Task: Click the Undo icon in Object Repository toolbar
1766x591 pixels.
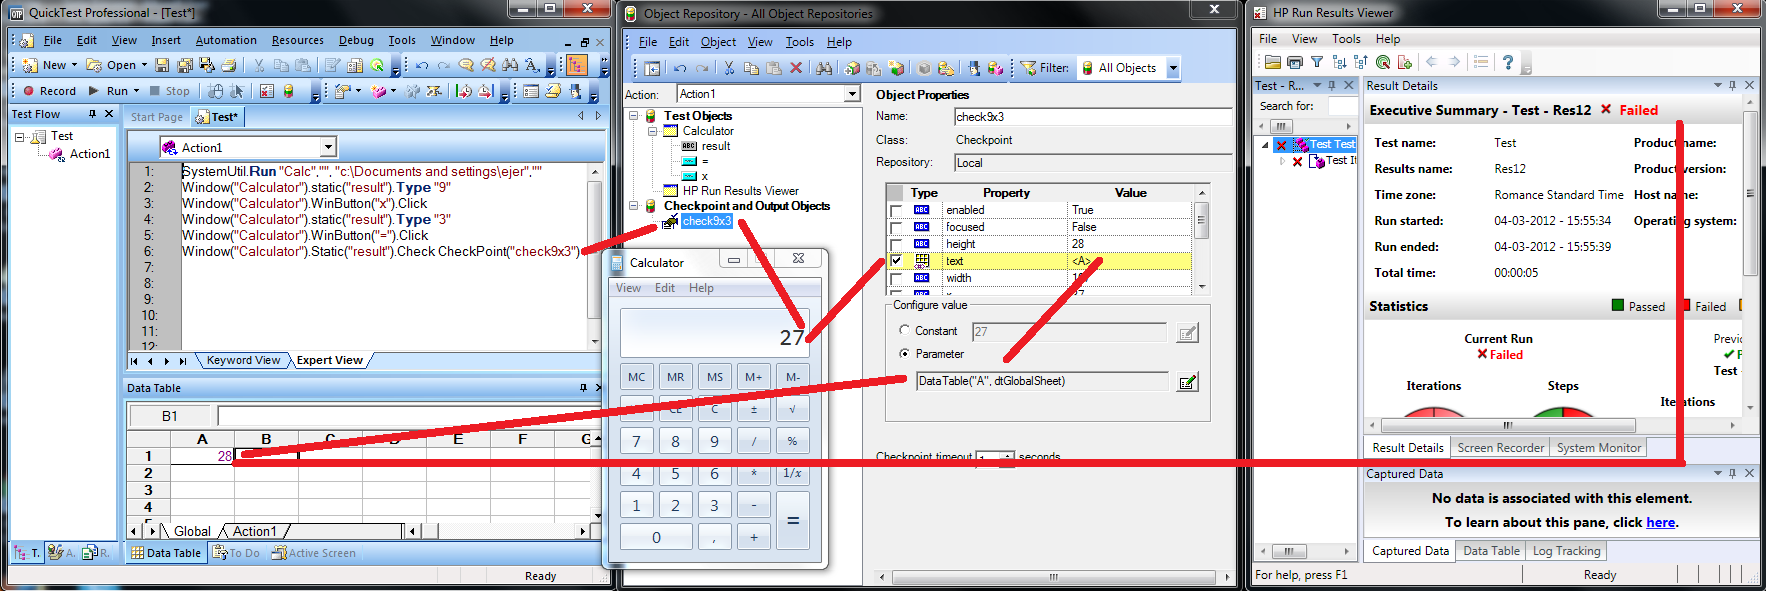Action: (x=680, y=68)
